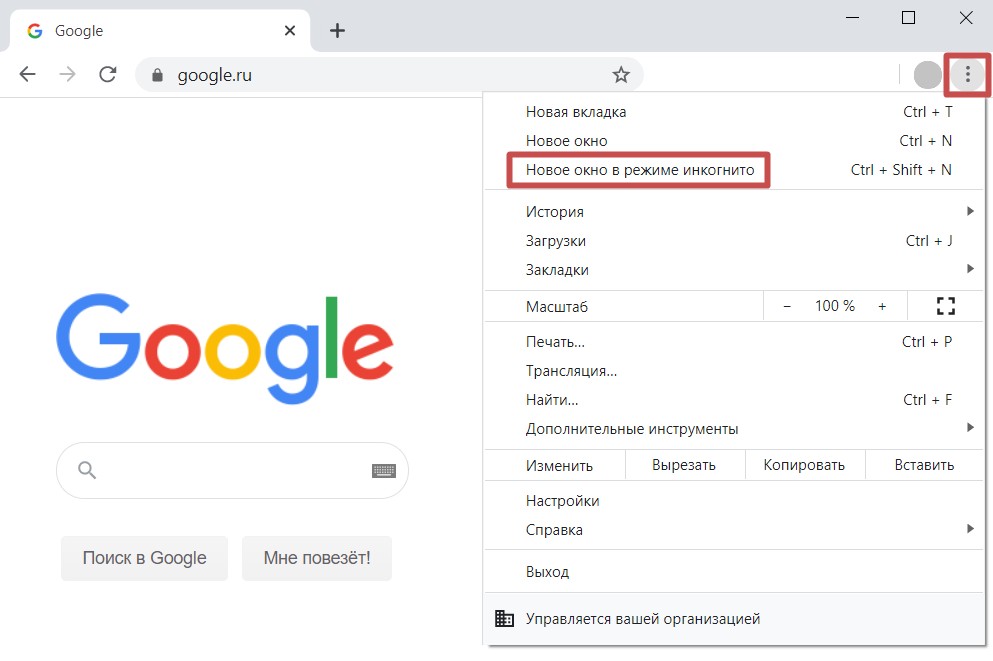The image size is (993, 661).
Task: Close the Google tab
Action: tap(290, 31)
